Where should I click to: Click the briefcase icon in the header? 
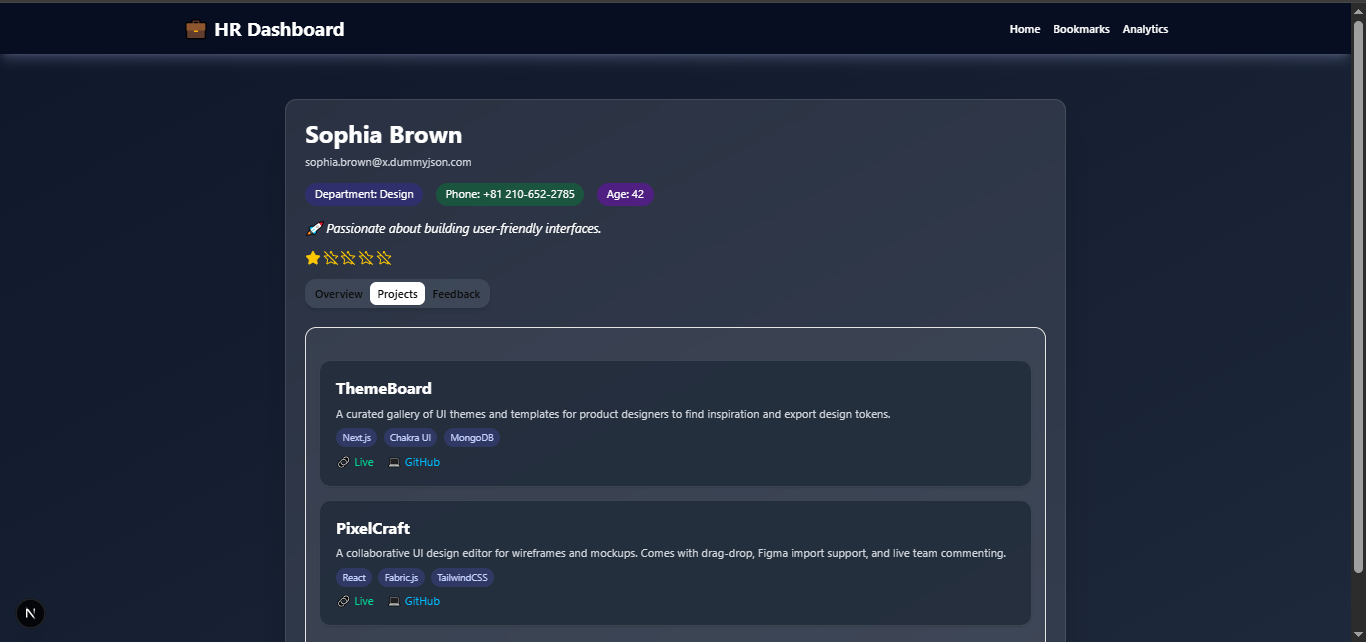[196, 29]
